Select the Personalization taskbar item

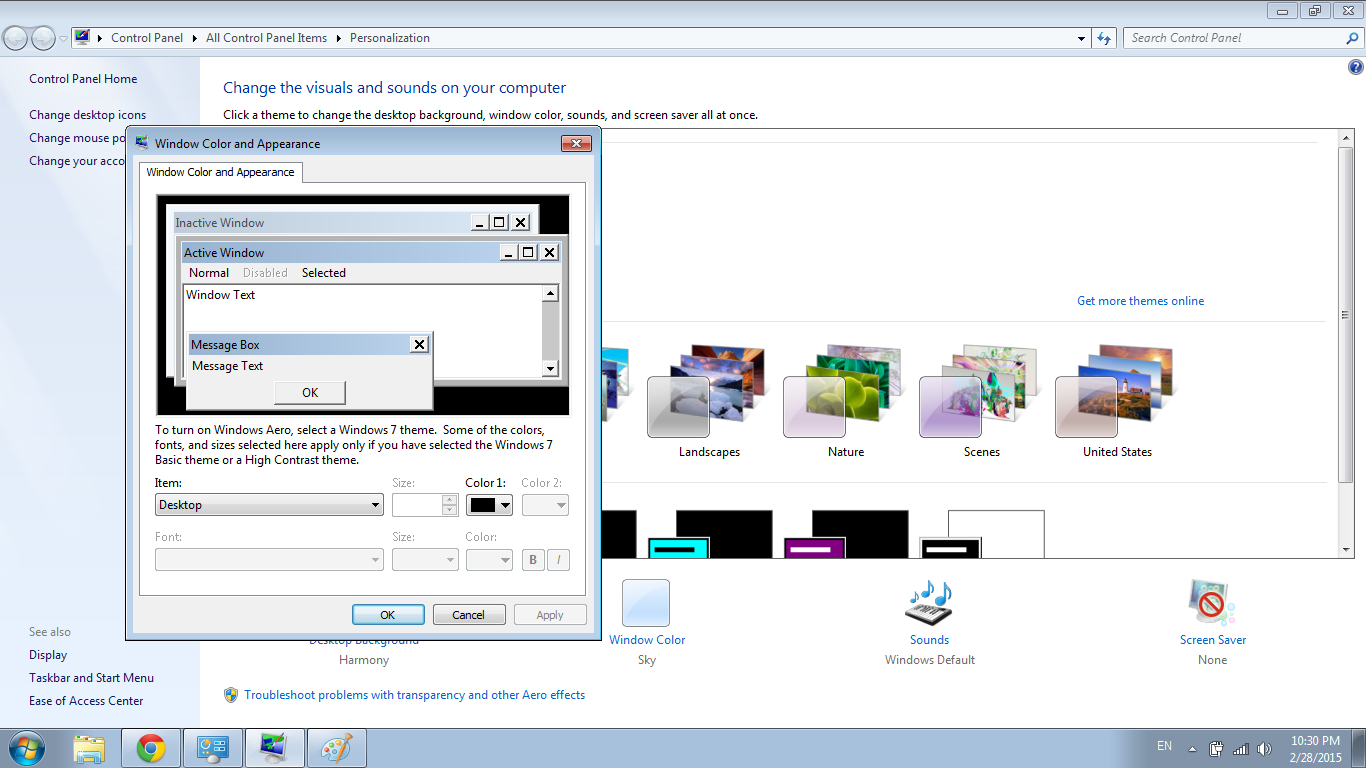[274, 748]
